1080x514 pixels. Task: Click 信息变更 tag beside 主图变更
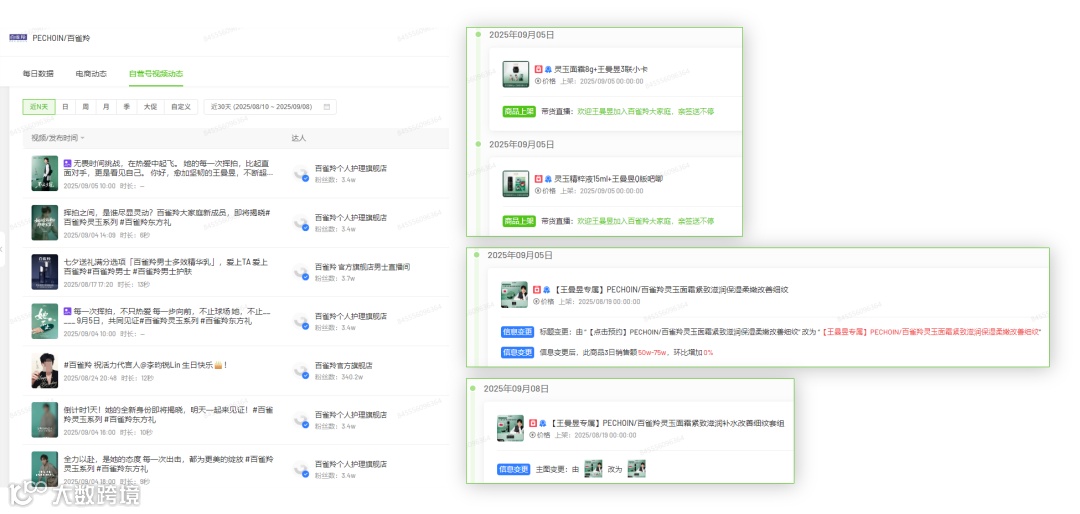514,469
